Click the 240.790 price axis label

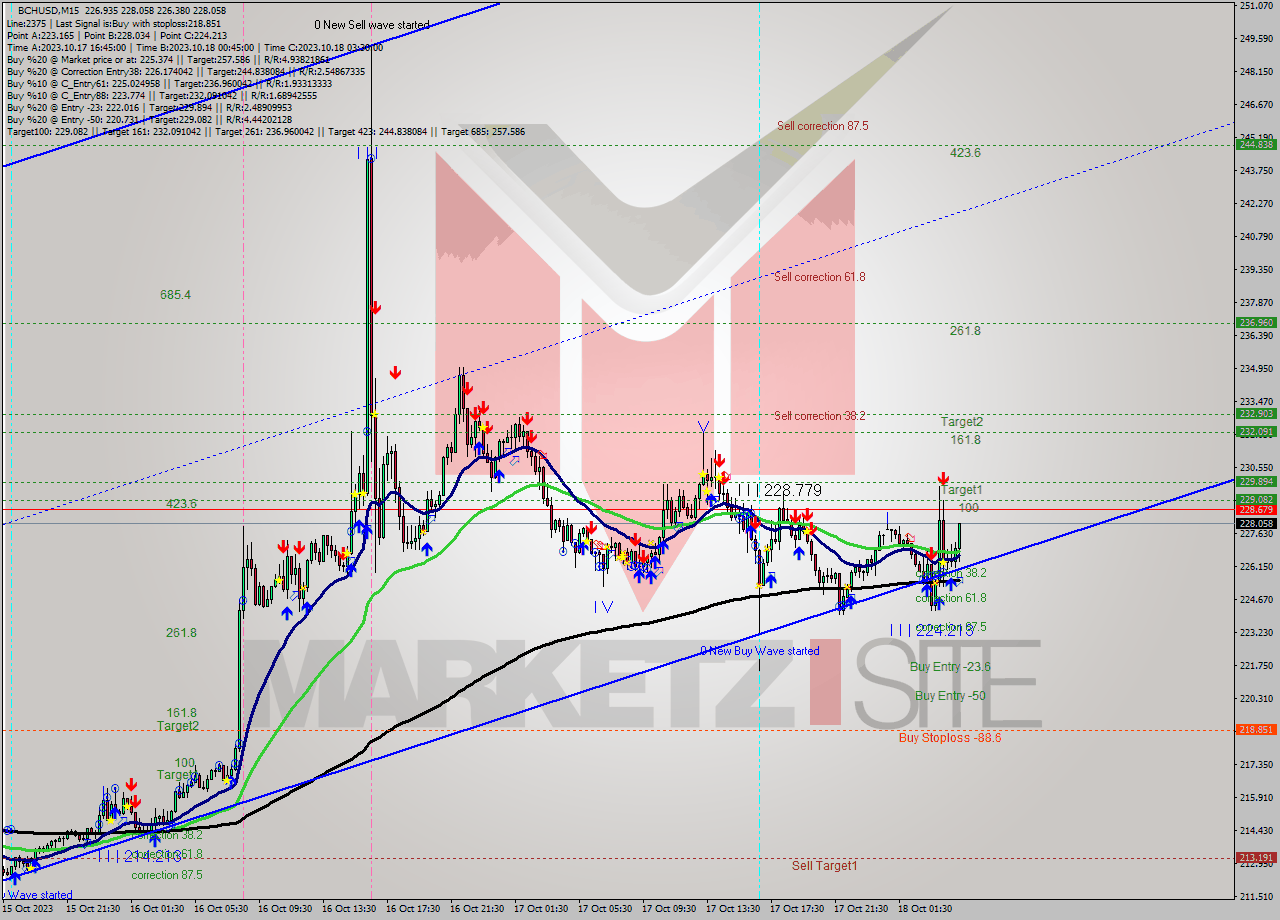pyautogui.click(x=1255, y=237)
